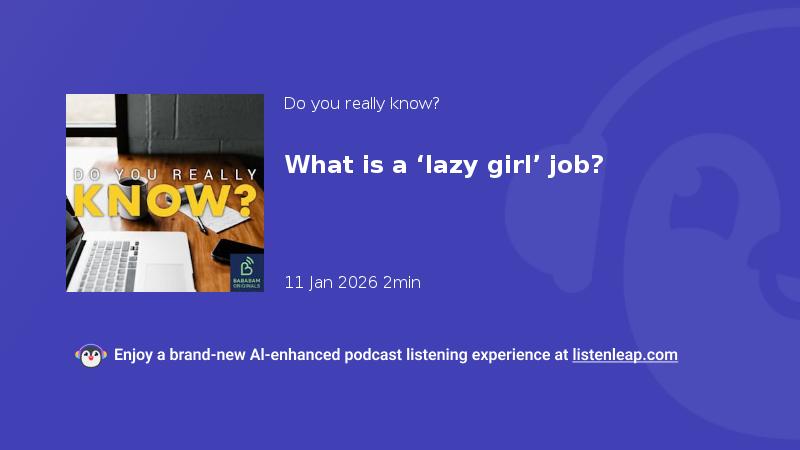Click "DO YOU REALLY" text on cover

[x=165, y=175]
